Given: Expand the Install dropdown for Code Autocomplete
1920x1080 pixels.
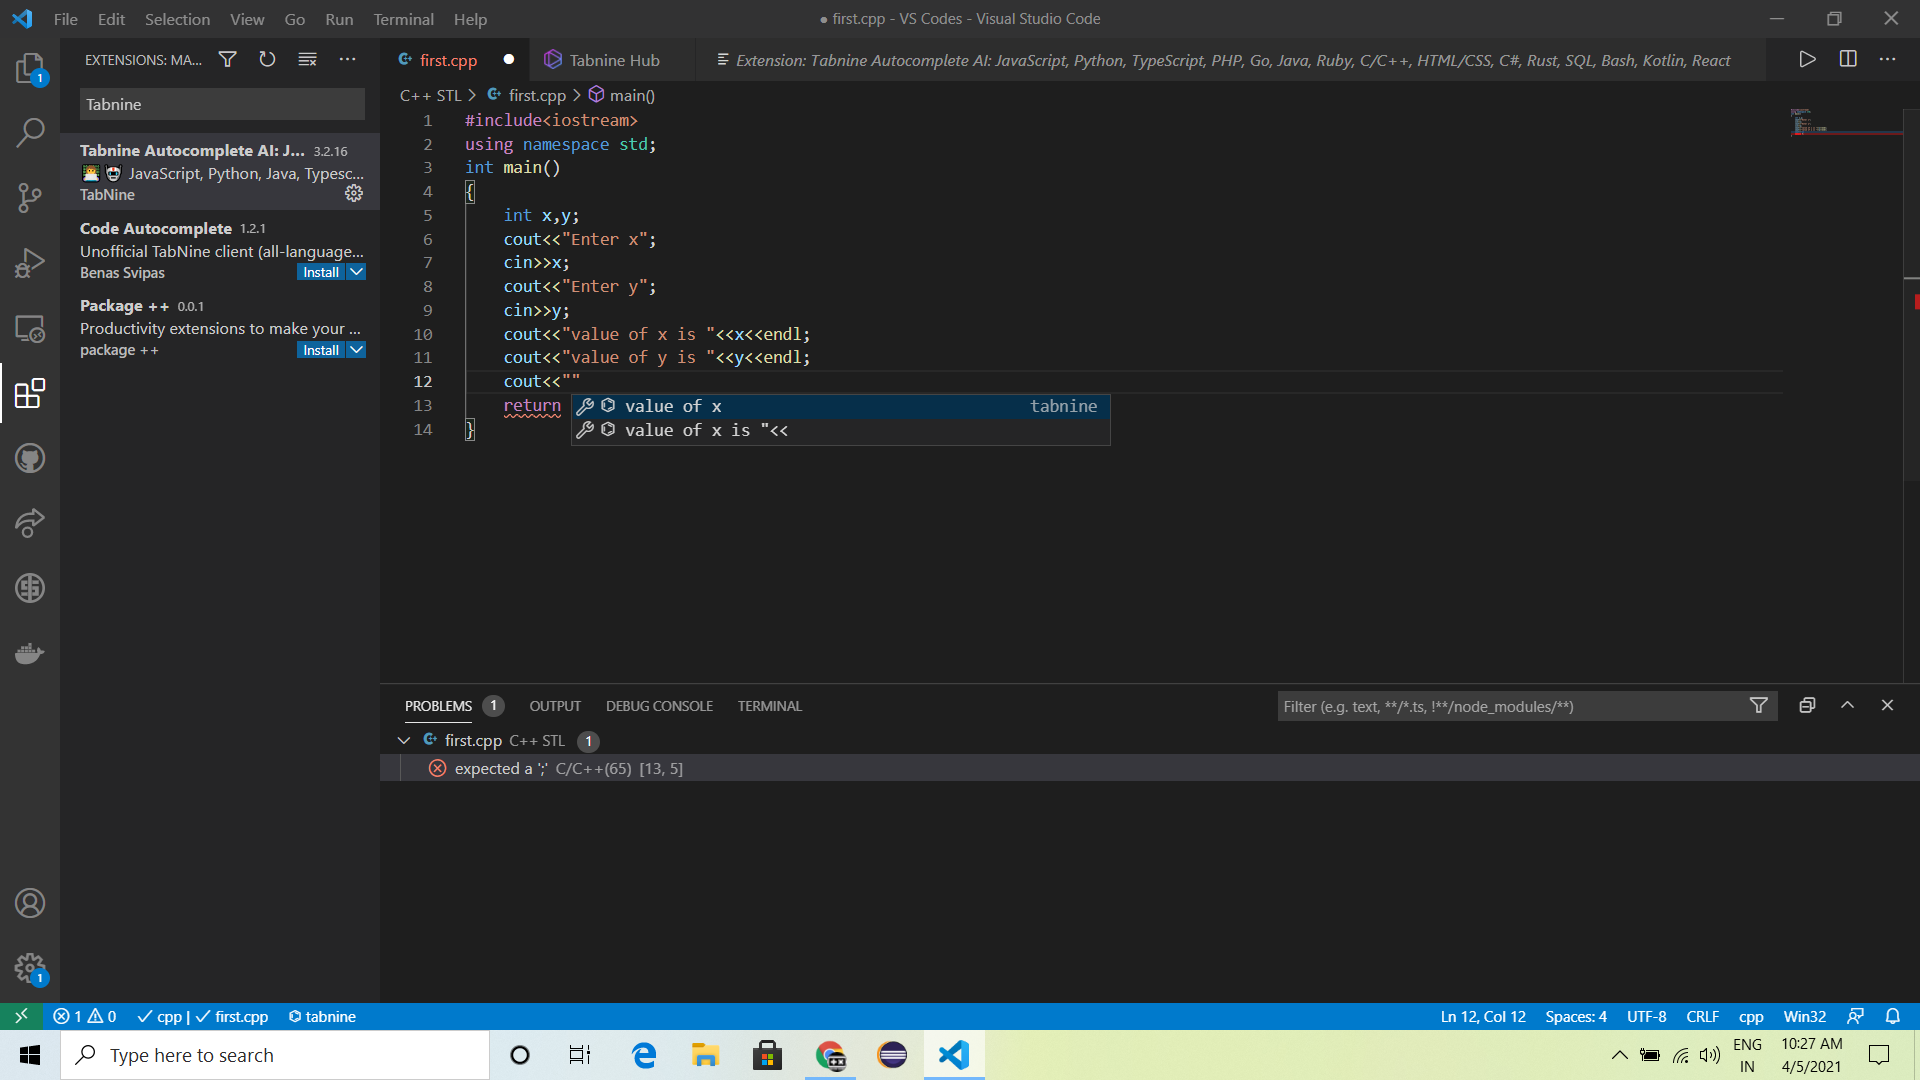Looking at the screenshot, I should (357, 271).
